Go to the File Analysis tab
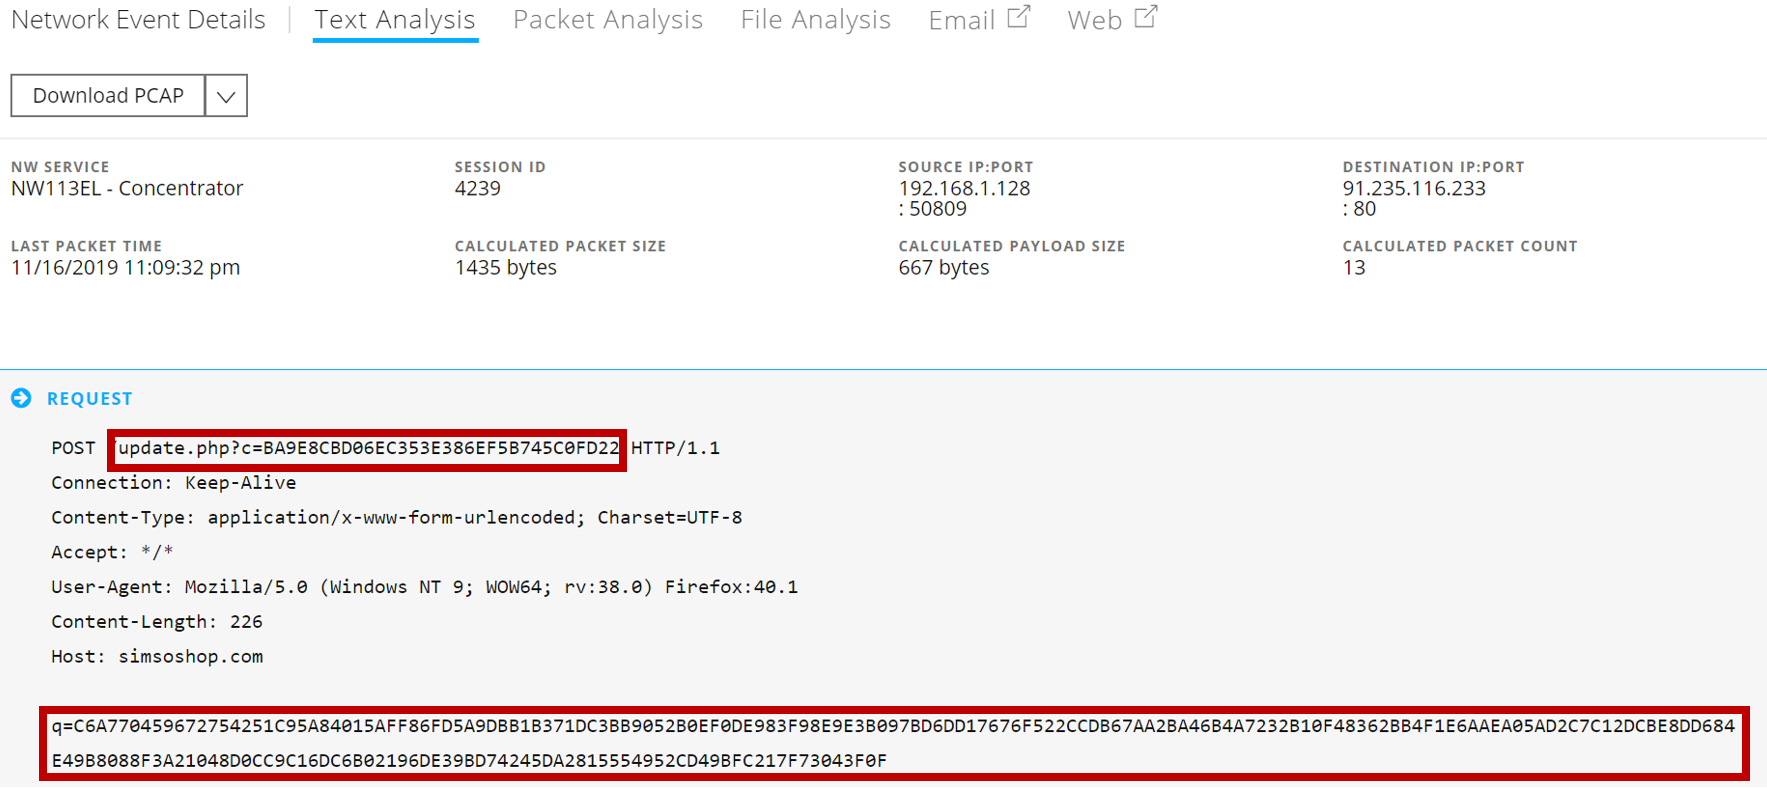Viewport: 1767px width, 789px height. pyautogui.click(x=815, y=20)
